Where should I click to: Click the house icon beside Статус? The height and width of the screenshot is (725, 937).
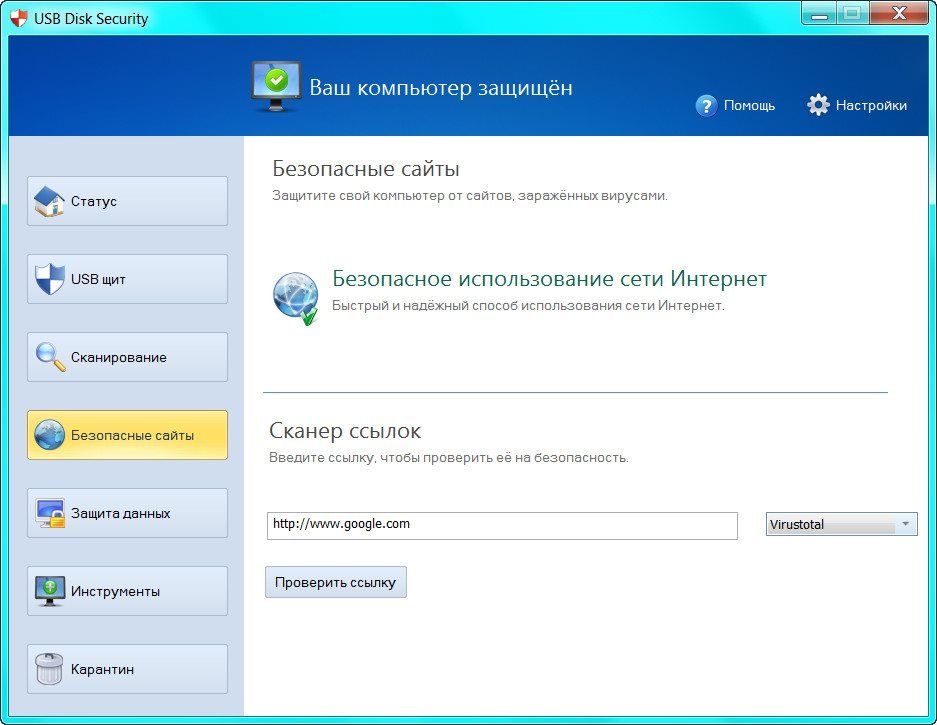point(49,201)
